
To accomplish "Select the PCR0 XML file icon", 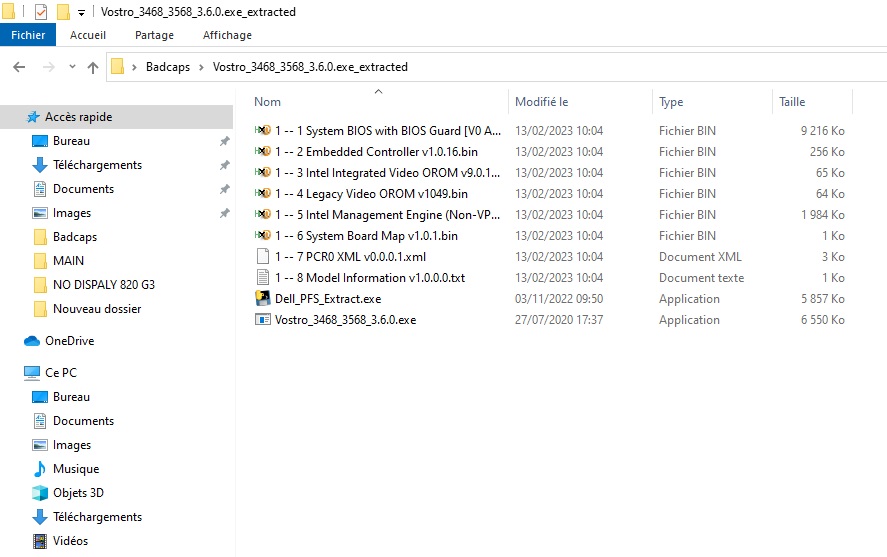I will click(262, 256).
